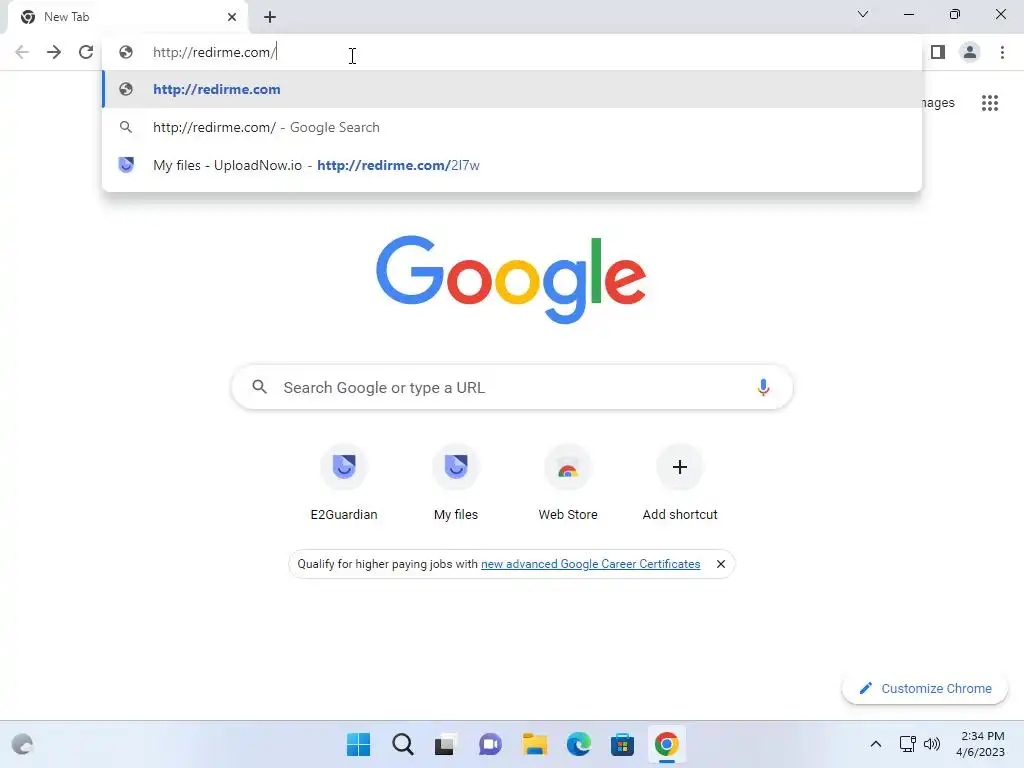Dismiss the Career Certificates promo
1024x768 pixels.
click(x=721, y=564)
